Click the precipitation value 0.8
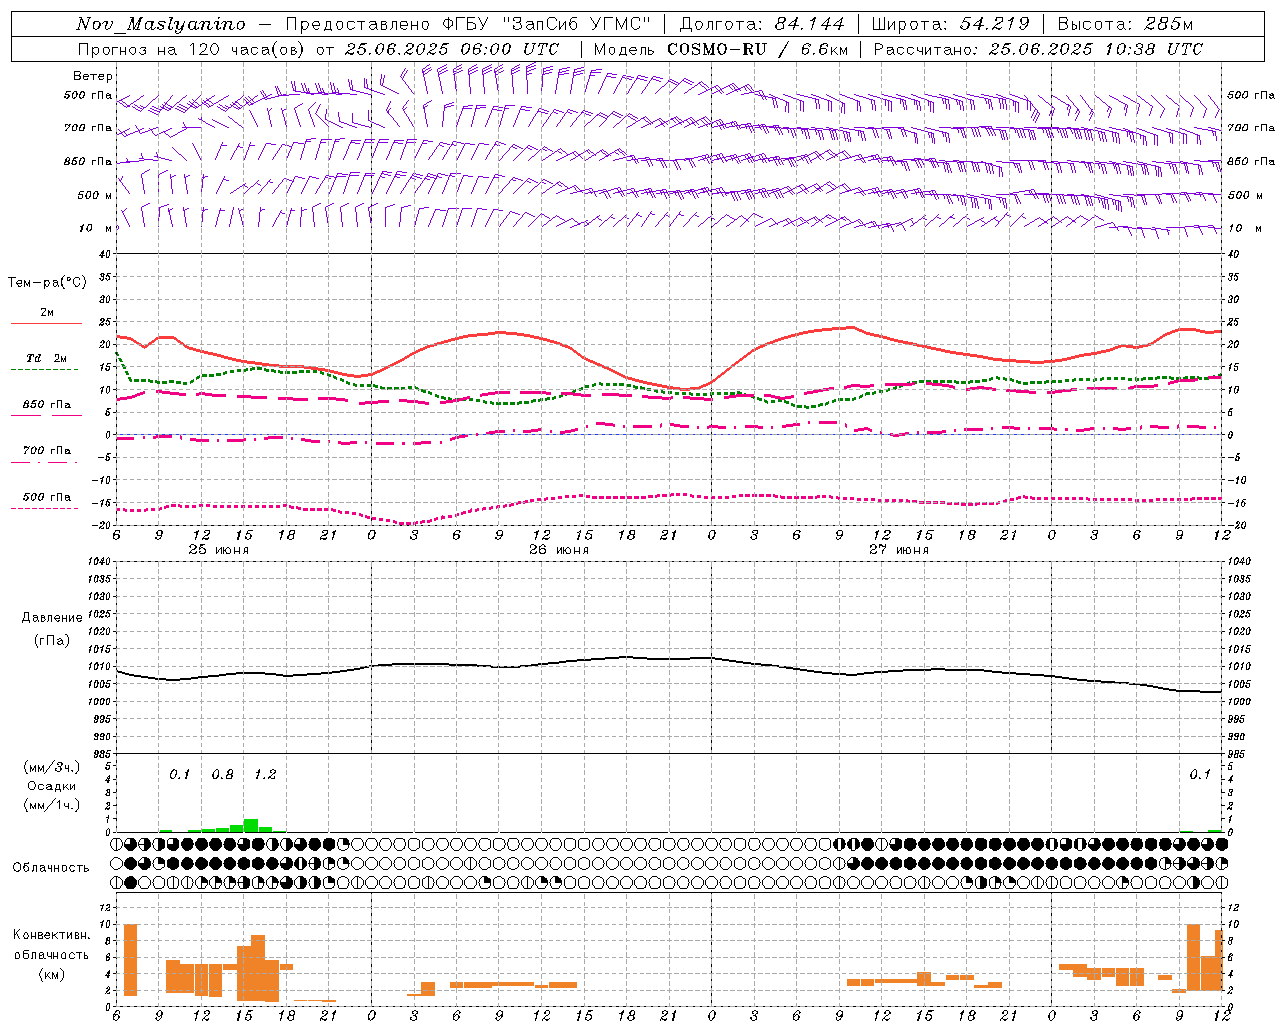This screenshot has width=1280, height=1024. coord(223,774)
